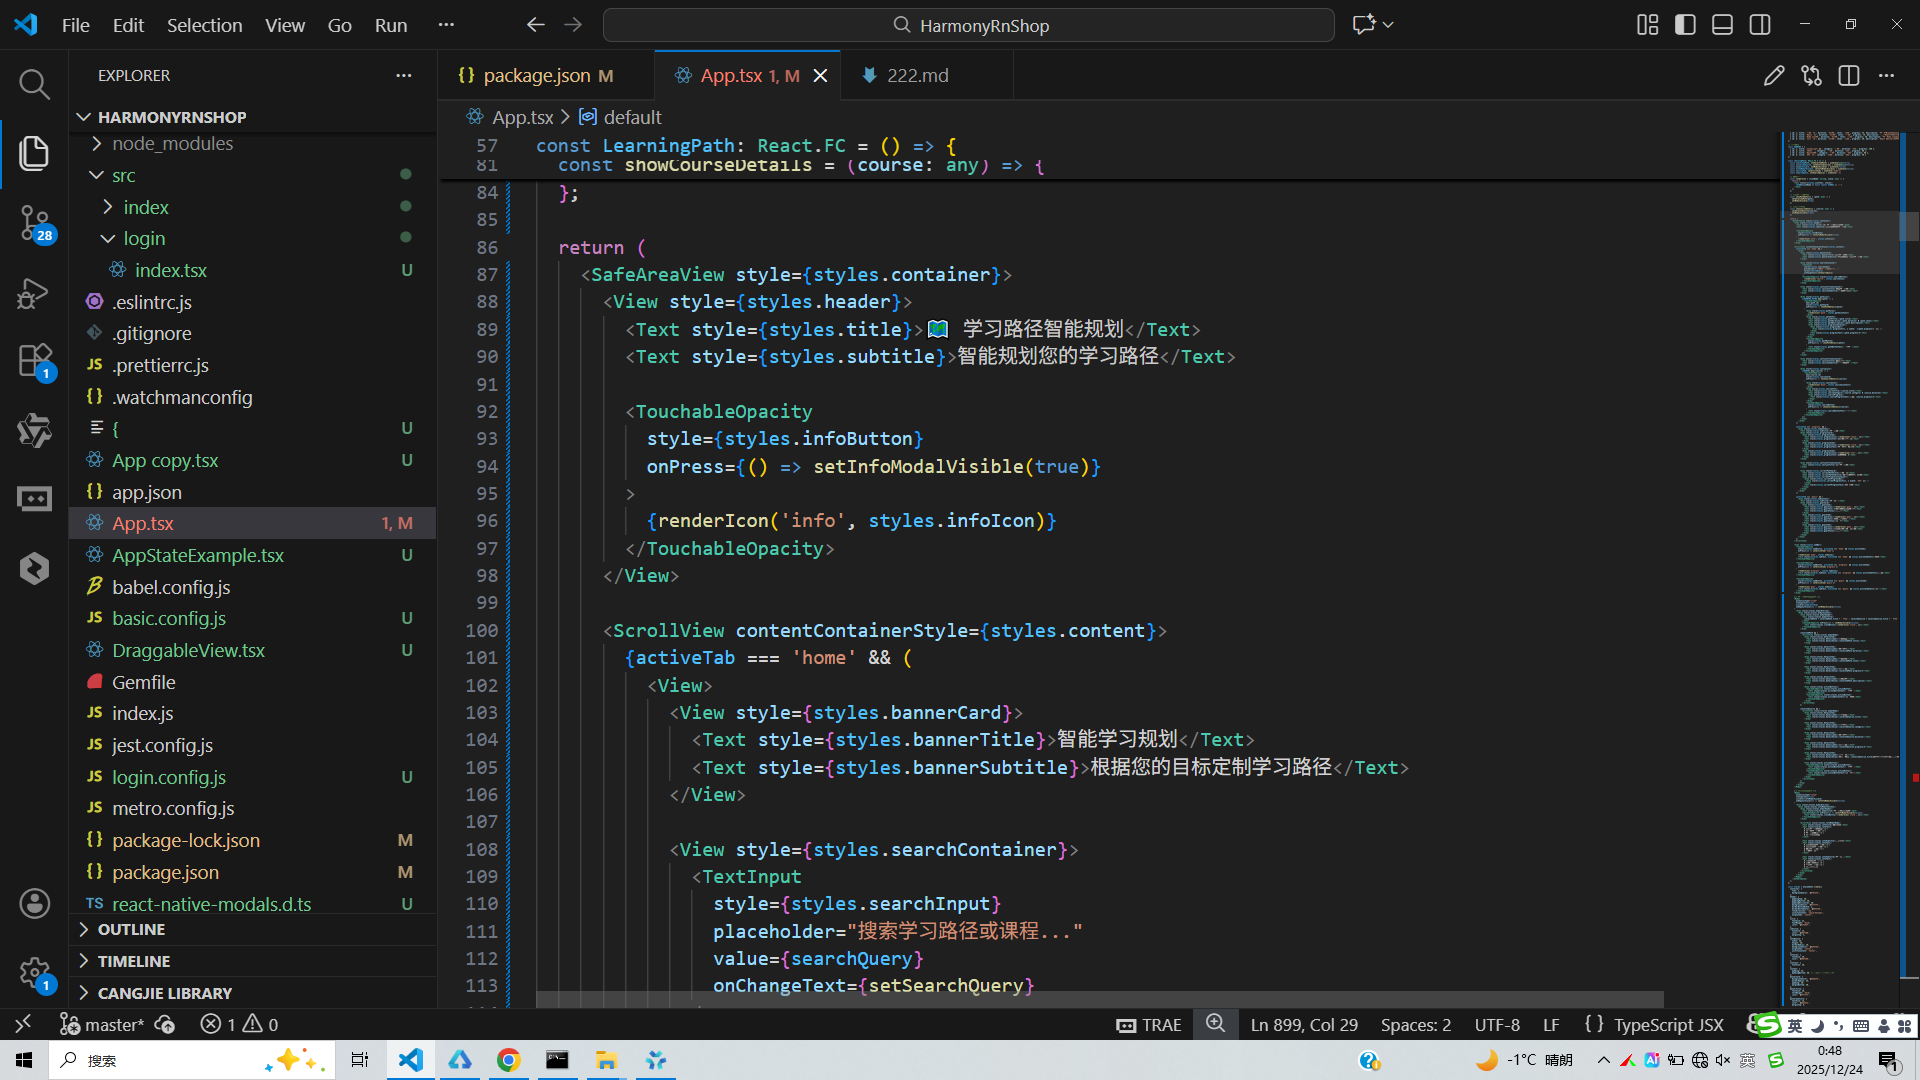This screenshot has height=1080, width=1920.
Task: Open the Selection menu
Action: tap(204, 25)
